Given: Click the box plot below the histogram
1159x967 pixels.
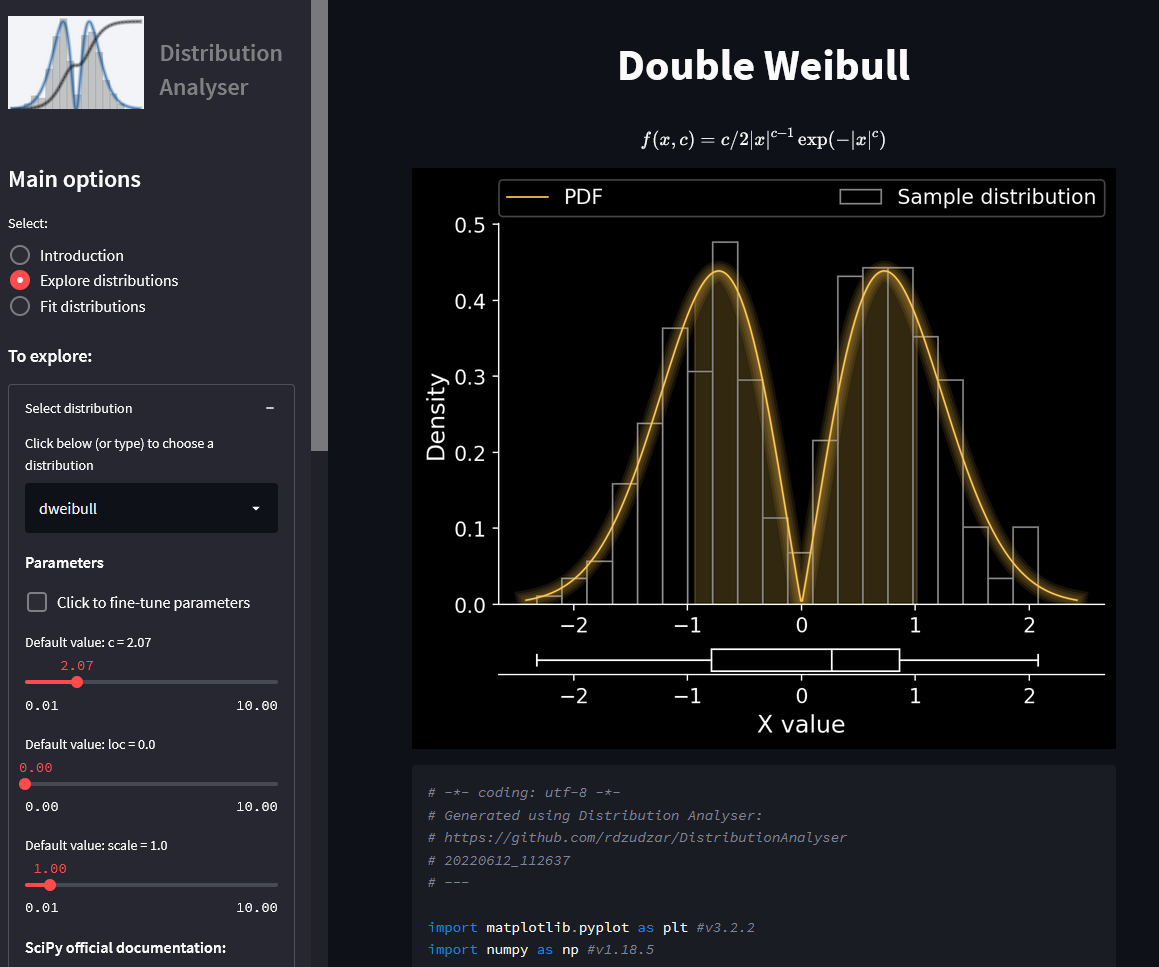Looking at the screenshot, I should (805, 660).
